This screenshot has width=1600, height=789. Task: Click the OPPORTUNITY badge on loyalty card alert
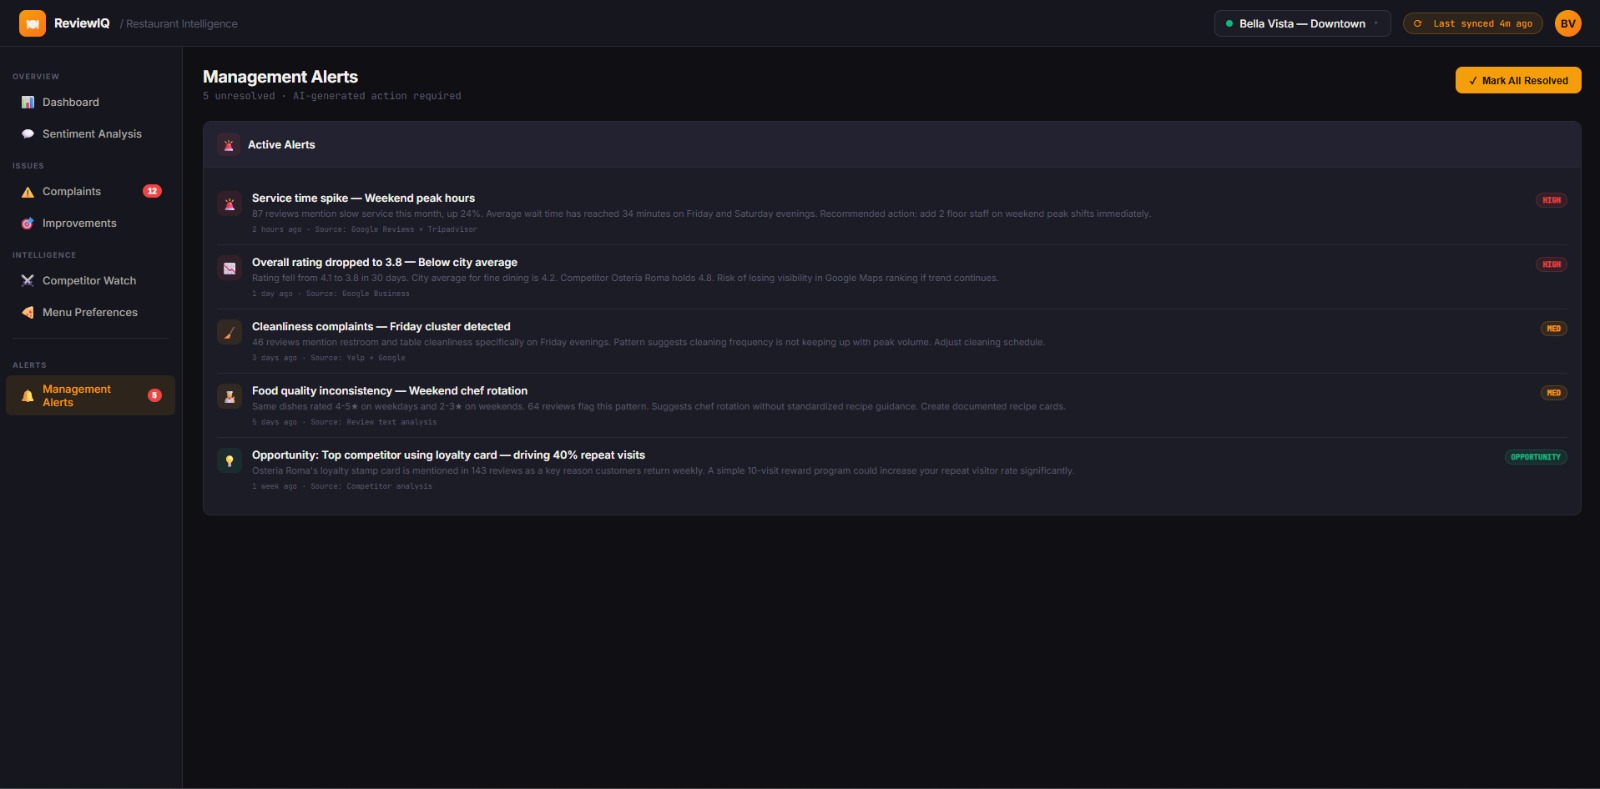pyautogui.click(x=1536, y=457)
